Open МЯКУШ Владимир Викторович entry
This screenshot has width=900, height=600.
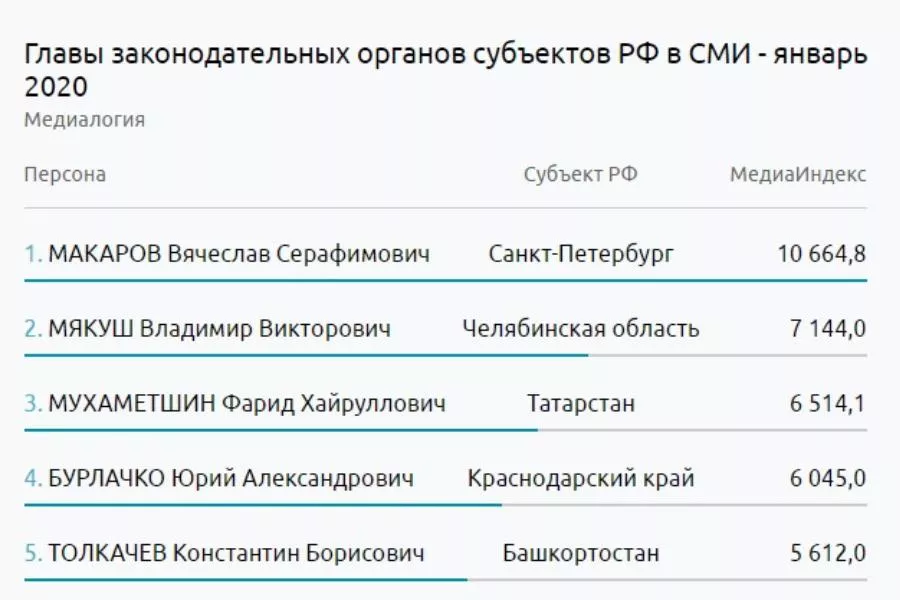tap(219, 328)
